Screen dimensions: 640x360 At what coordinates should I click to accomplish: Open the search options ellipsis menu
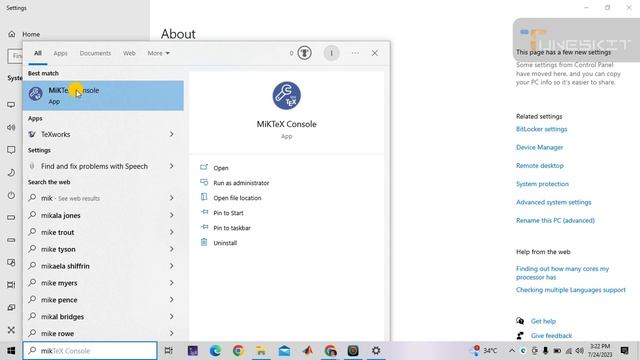355,53
